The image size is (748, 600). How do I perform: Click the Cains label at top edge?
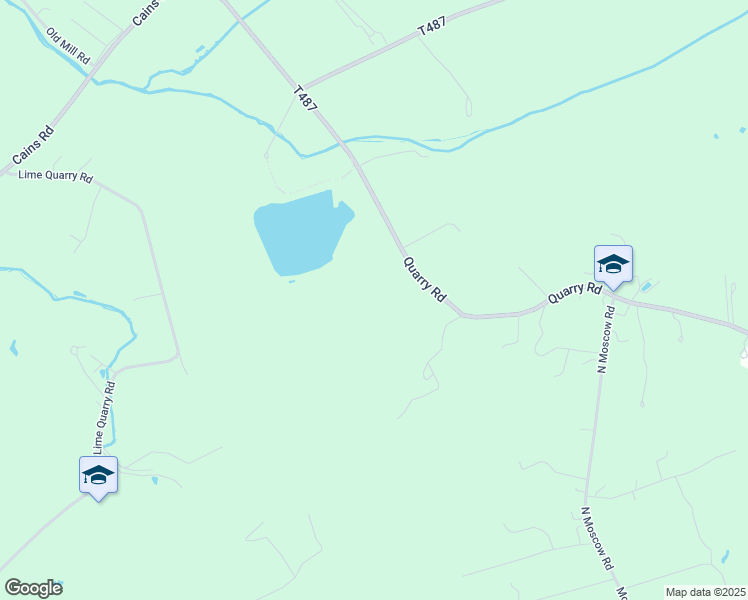(x=145, y=13)
